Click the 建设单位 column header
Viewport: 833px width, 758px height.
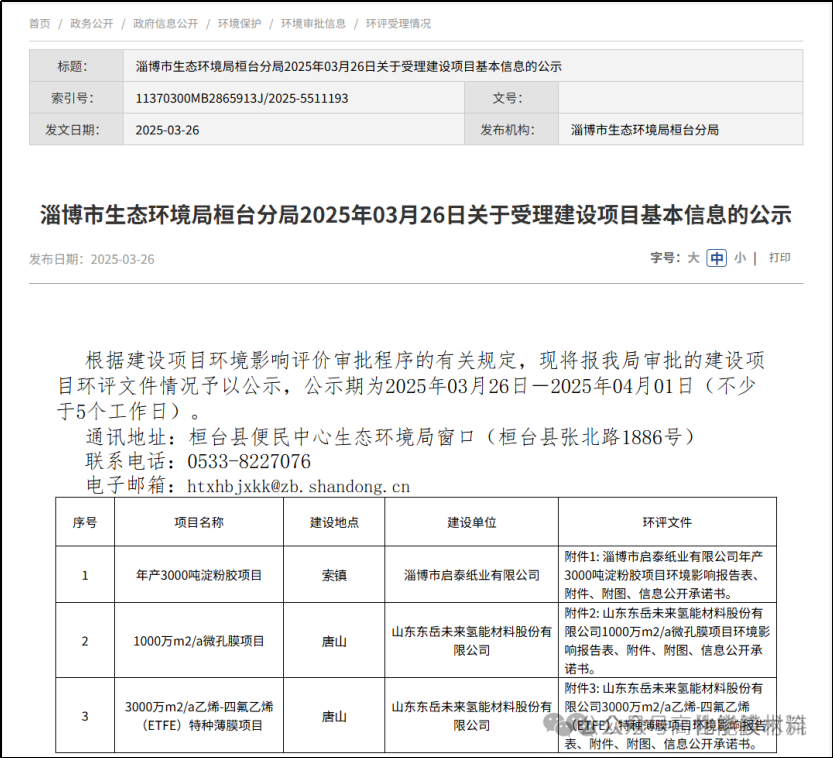(472, 522)
